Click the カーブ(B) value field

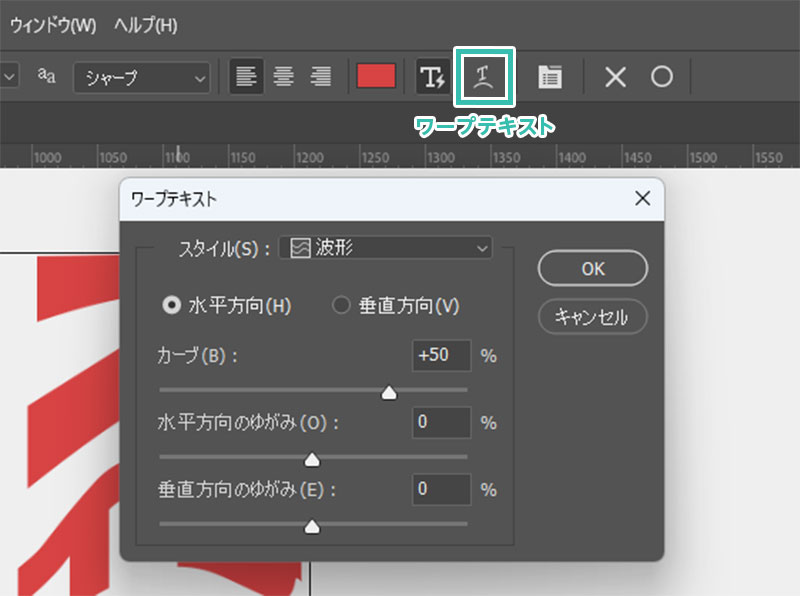pyautogui.click(x=441, y=355)
